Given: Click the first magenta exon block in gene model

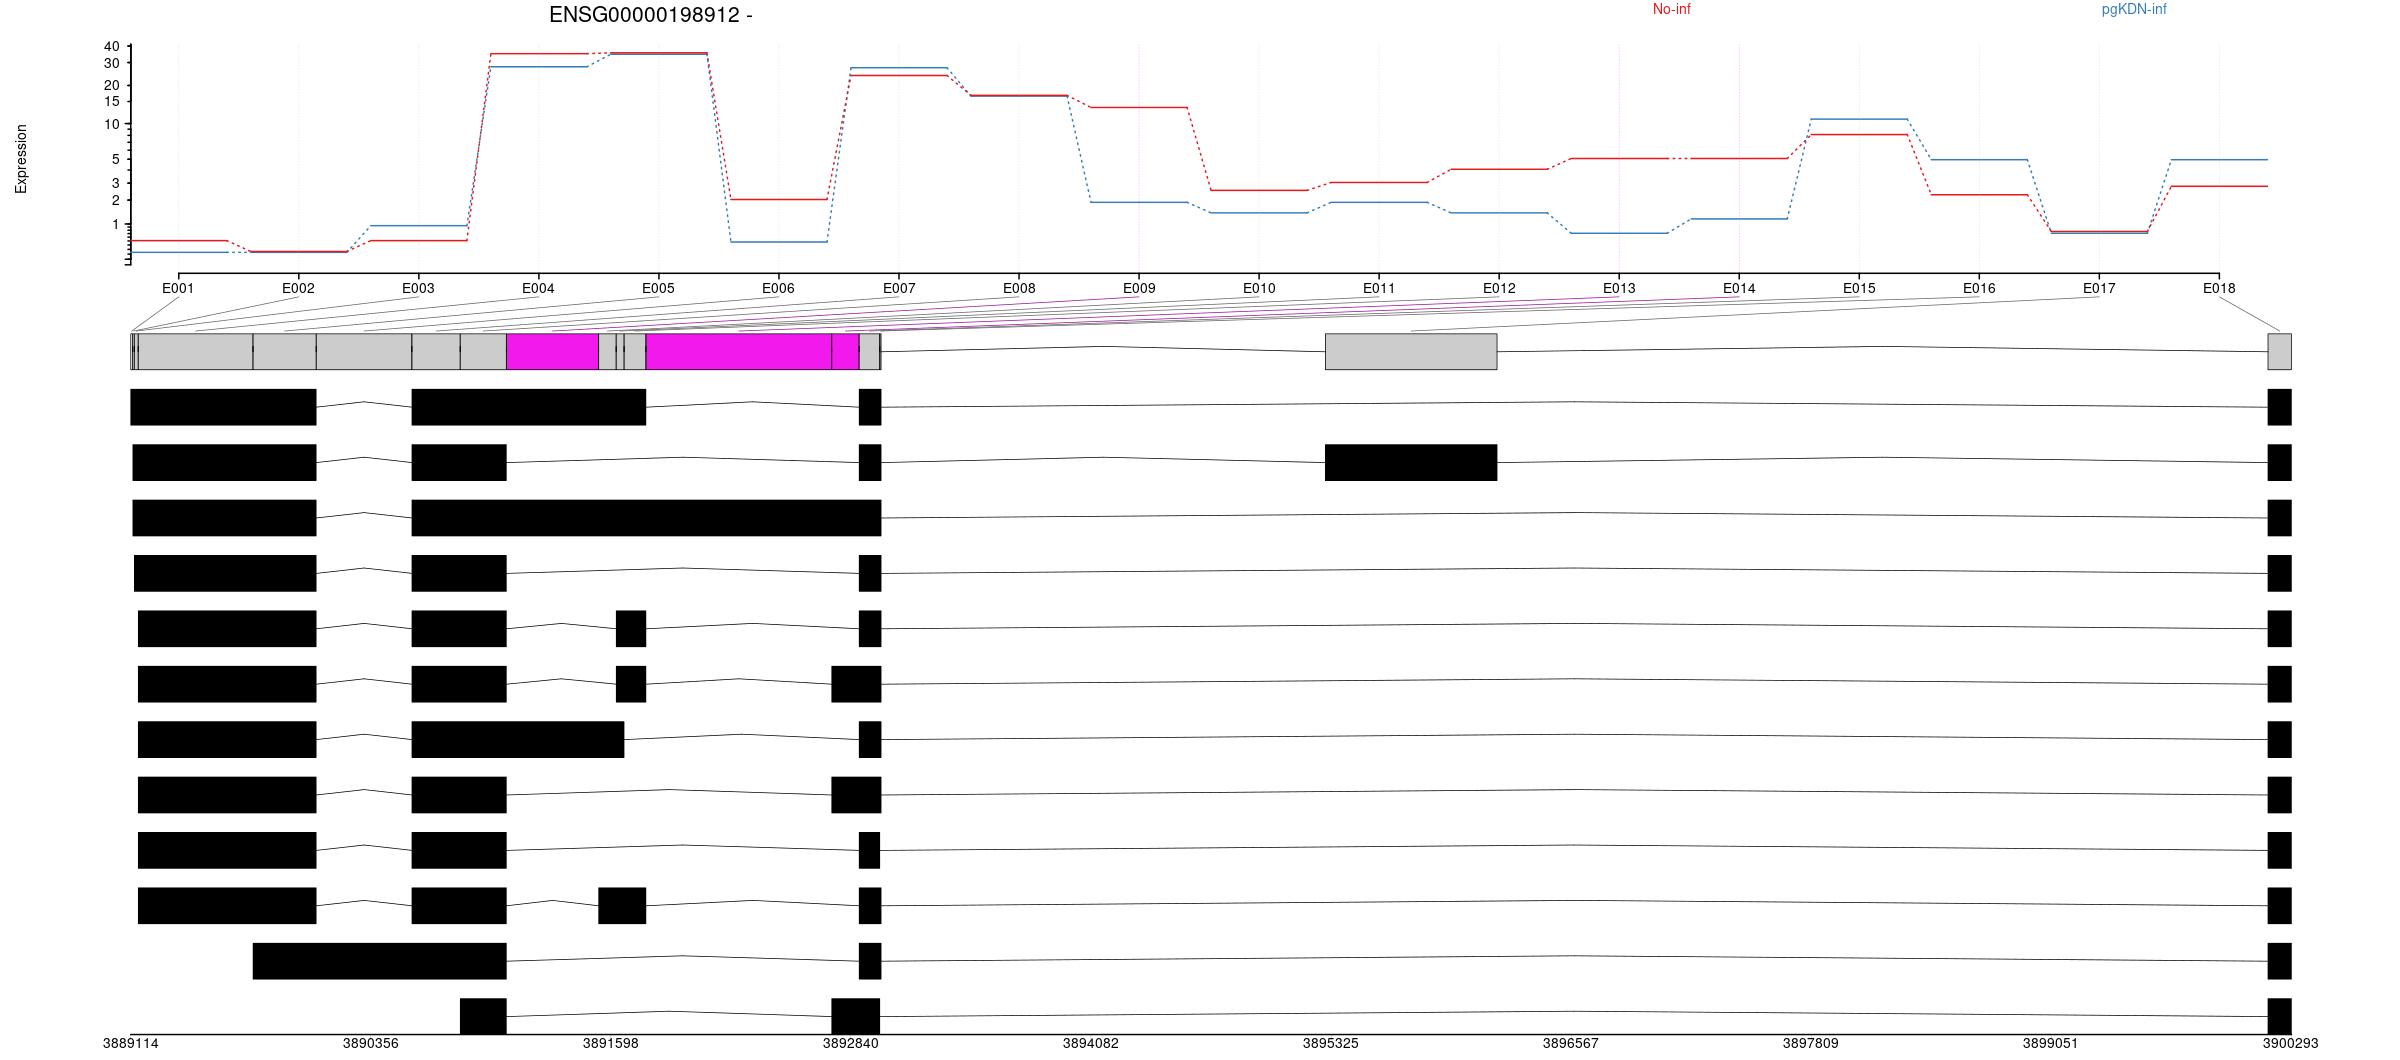Looking at the screenshot, I should (553, 351).
